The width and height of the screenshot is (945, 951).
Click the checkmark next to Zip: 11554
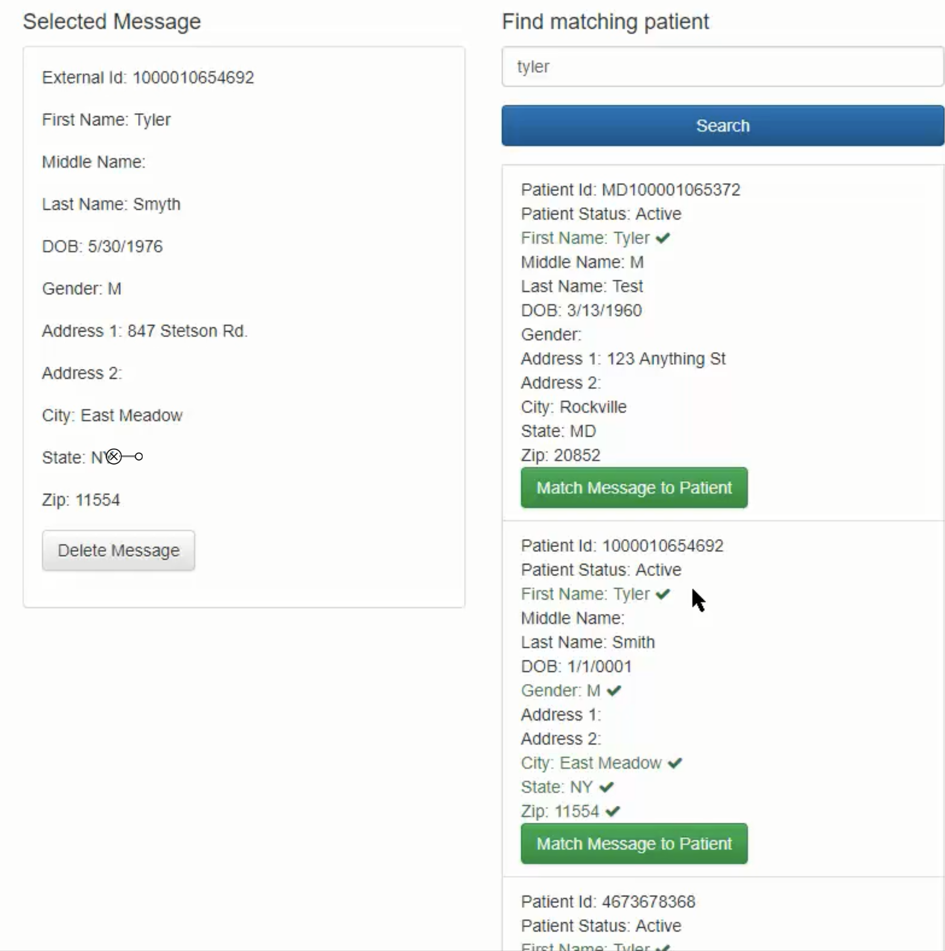pos(613,811)
